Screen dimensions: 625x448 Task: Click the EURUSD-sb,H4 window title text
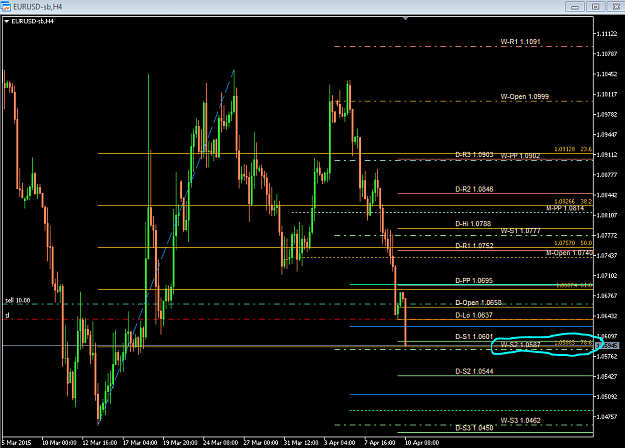coord(38,7)
